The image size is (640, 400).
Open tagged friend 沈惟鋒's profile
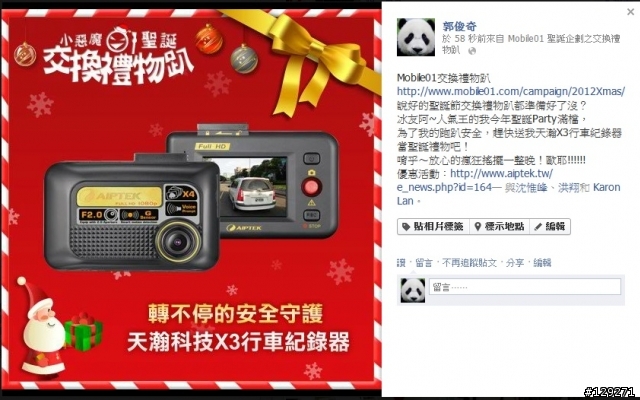530,187
